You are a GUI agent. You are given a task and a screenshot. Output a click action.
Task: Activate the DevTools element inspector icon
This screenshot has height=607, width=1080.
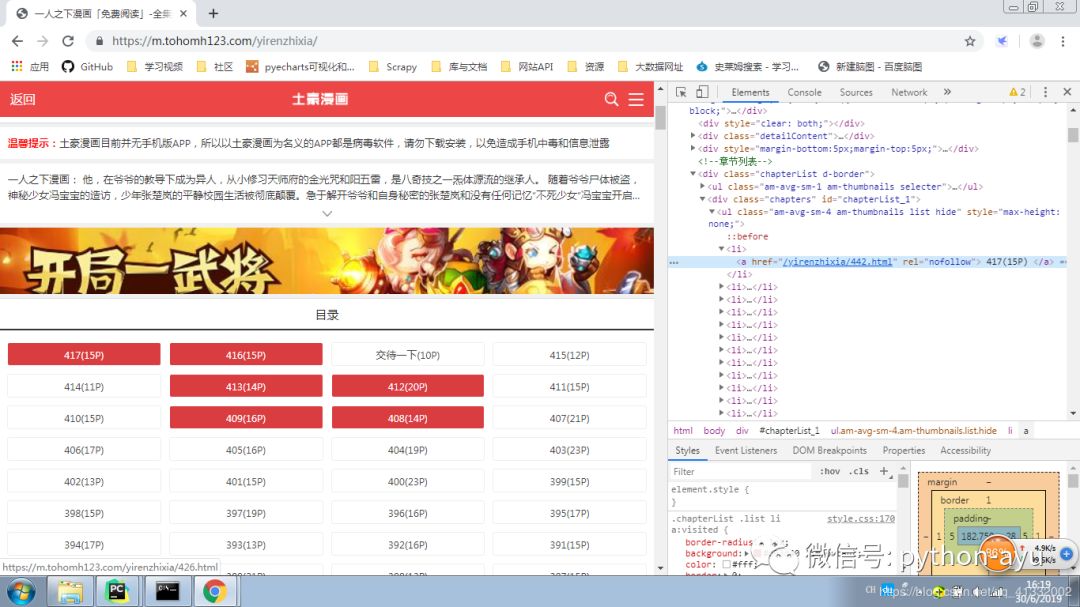click(x=681, y=92)
